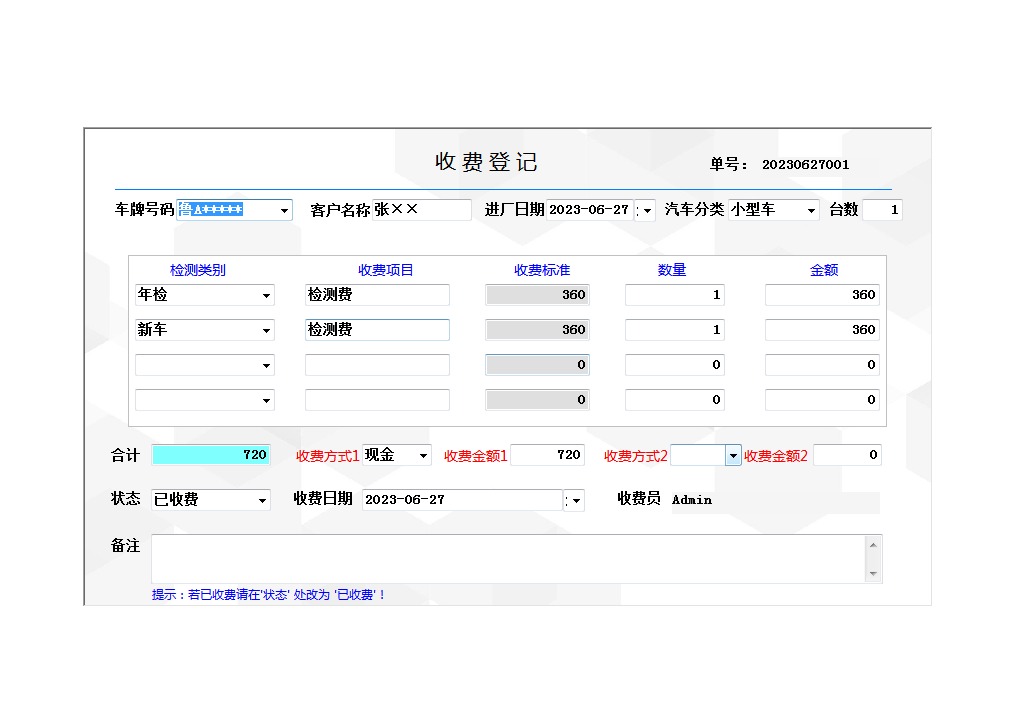Click the 检测类别 column header
Image resolution: width=1033 pixels, height=728 pixels.
click(198, 270)
